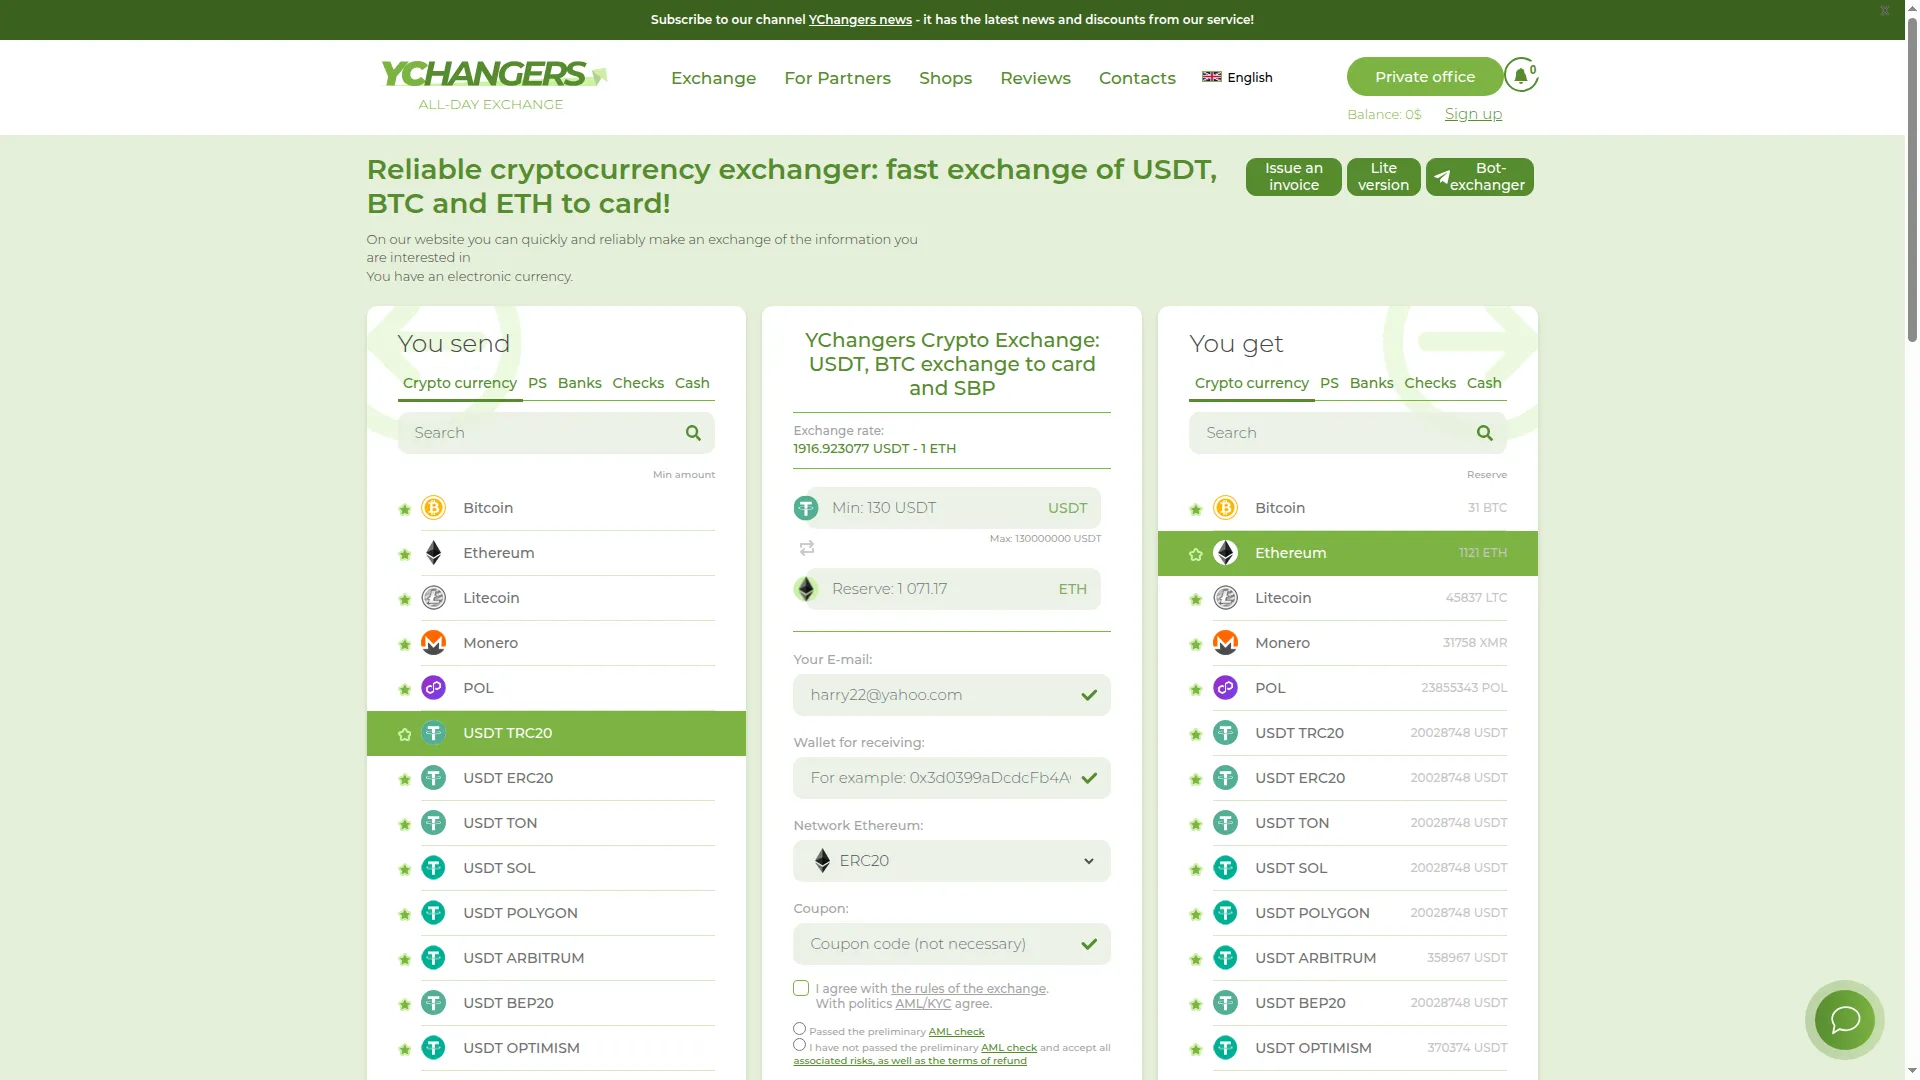Image resolution: width=1920 pixels, height=1080 pixels.
Task: Click the swap currencies arrows icon
Action: [807, 548]
